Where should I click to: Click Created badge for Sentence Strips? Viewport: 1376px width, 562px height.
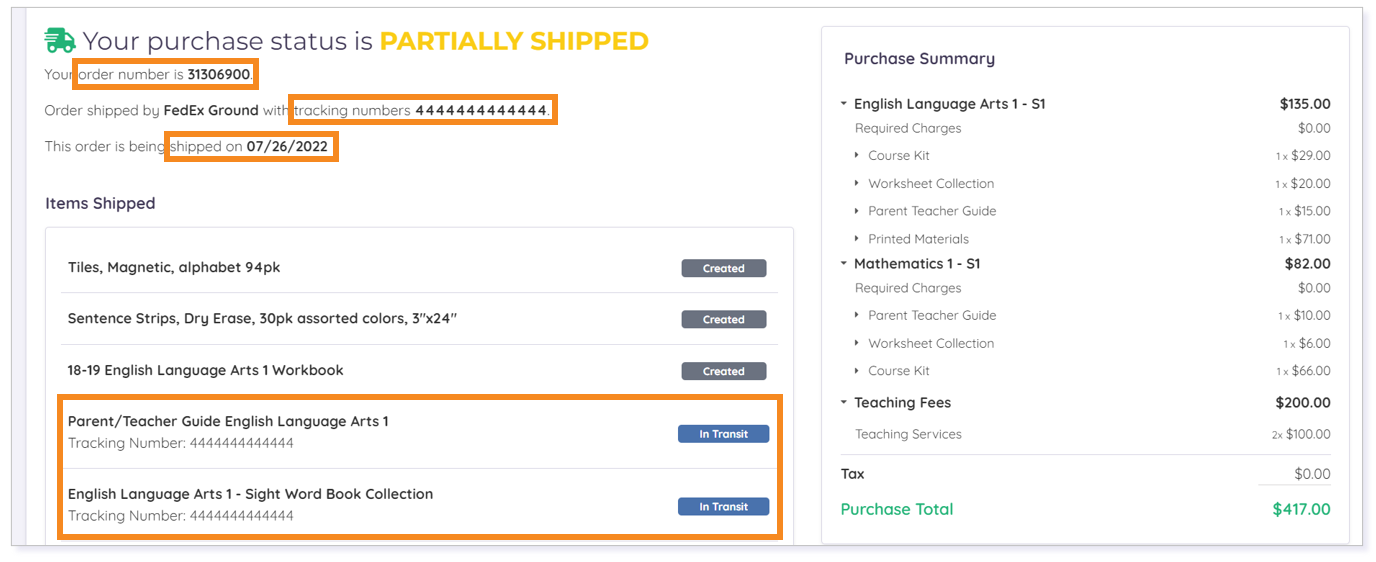(x=724, y=320)
